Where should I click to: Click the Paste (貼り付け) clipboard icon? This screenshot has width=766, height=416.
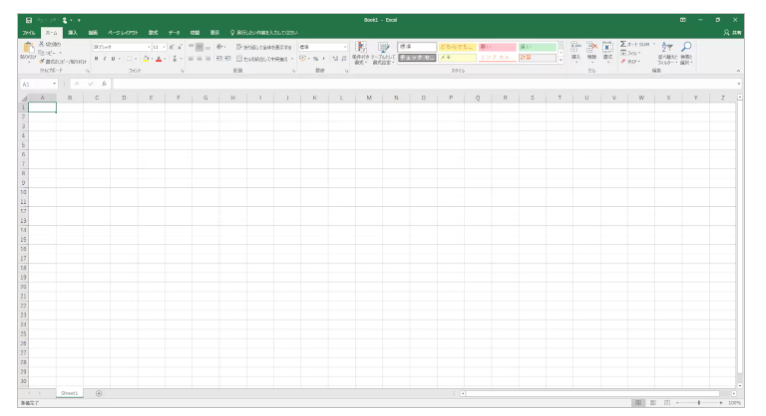coord(14,49)
